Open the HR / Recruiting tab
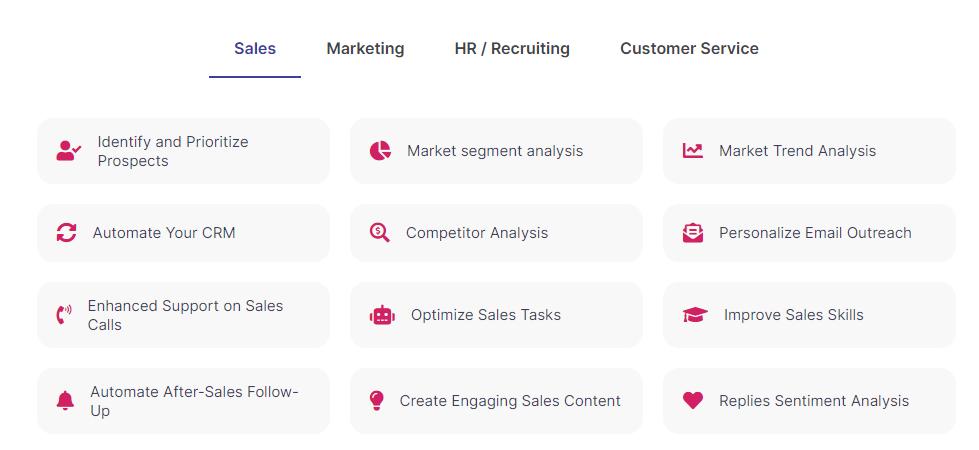The width and height of the screenshot is (979, 450). [512, 48]
